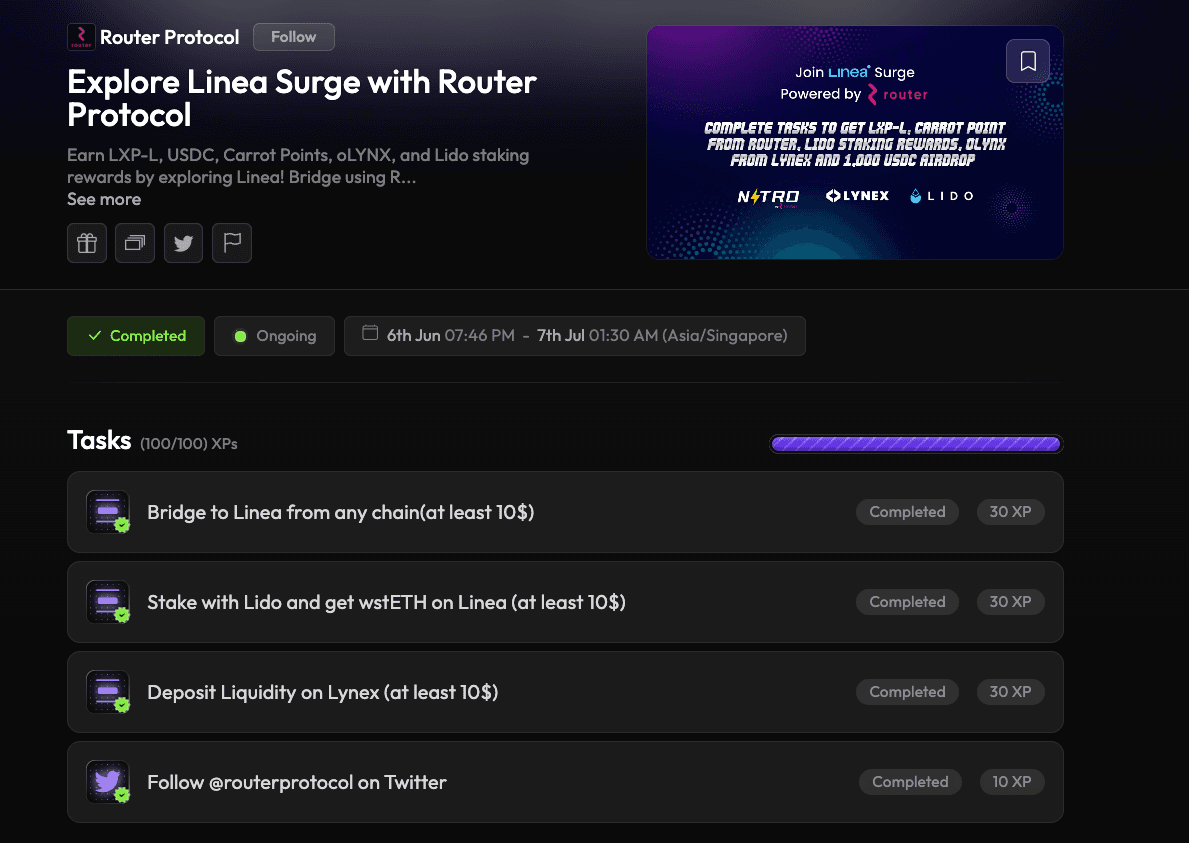Click the green Completed status badge
Image resolution: width=1189 pixels, height=843 pixels.
[136, 336]
